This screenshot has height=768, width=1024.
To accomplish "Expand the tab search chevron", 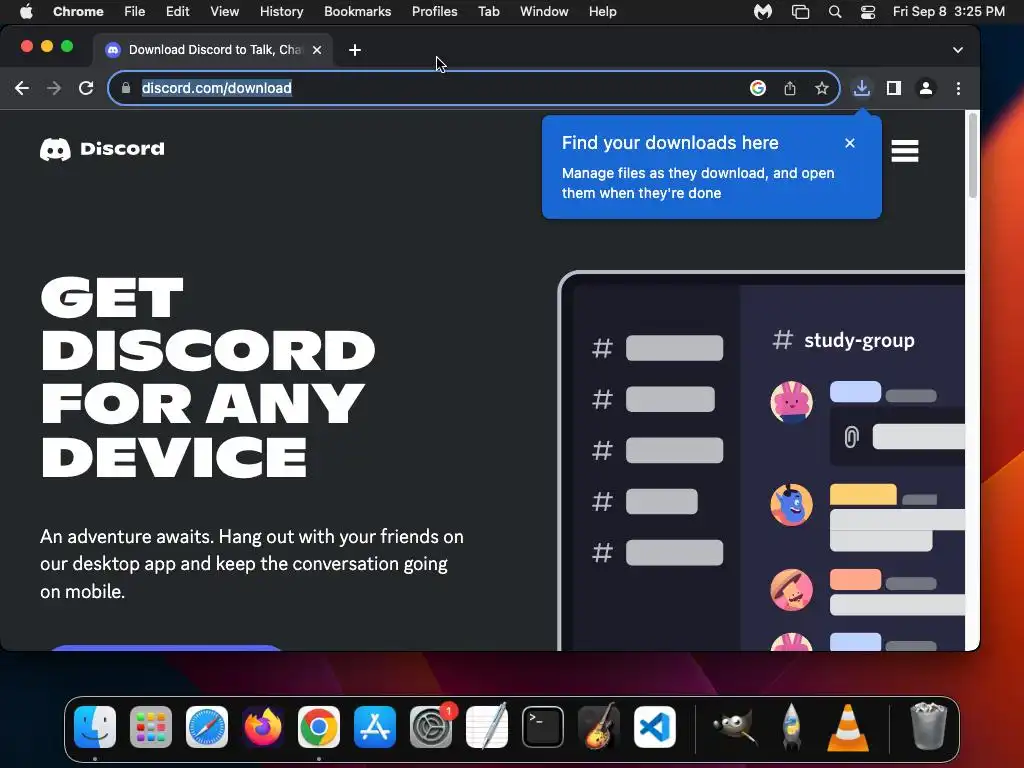I will pos(957,50).
